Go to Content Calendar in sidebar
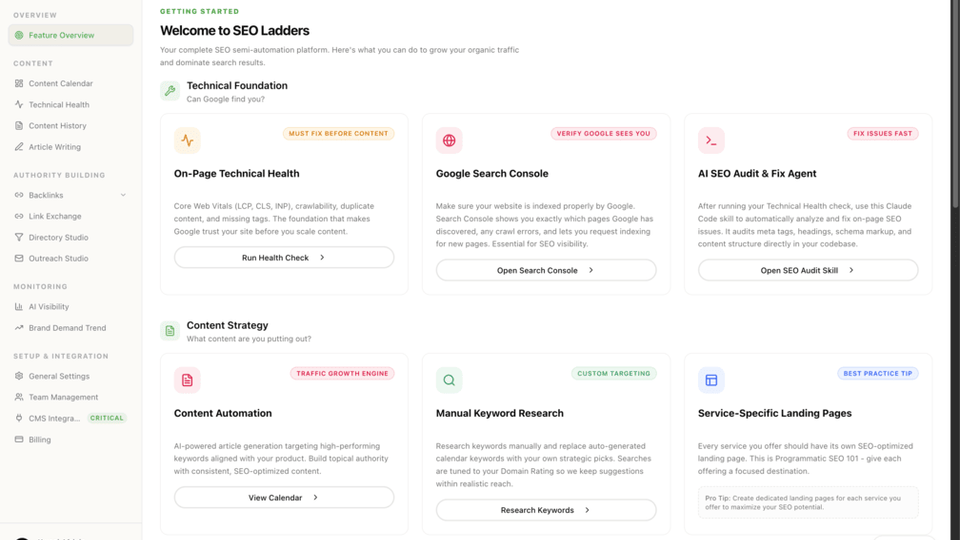 pos(60,84)
